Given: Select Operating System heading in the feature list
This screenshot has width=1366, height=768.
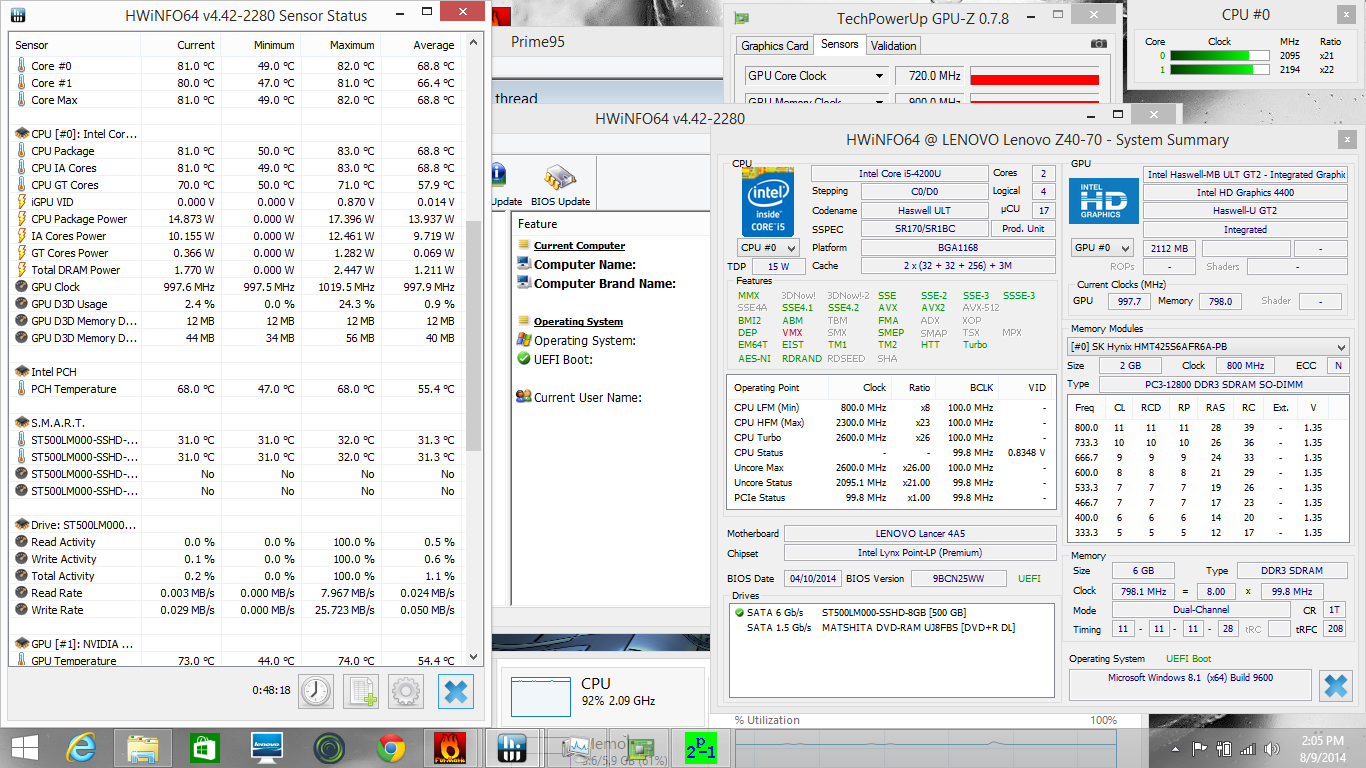Looking at the screenshot, I should (x=578, y=322).
